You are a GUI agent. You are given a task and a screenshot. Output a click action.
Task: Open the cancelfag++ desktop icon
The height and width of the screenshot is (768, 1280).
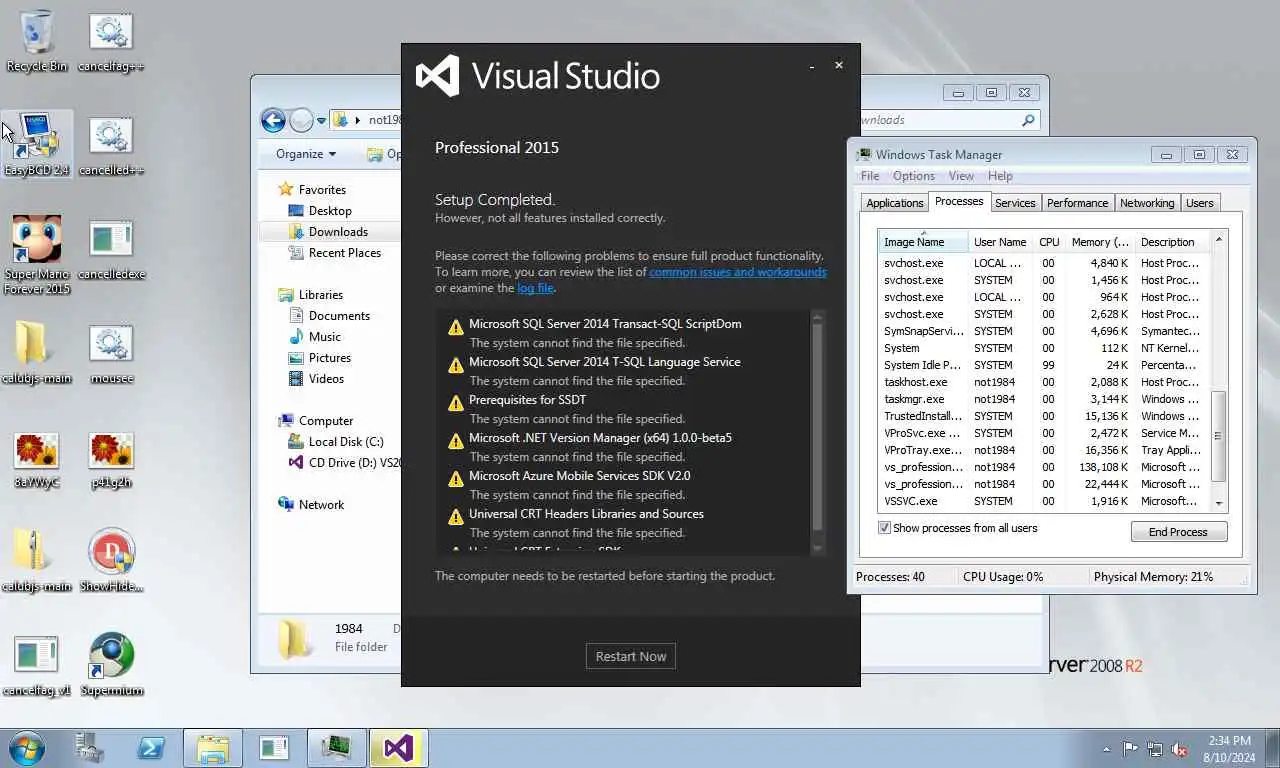(x=111, y=40)
